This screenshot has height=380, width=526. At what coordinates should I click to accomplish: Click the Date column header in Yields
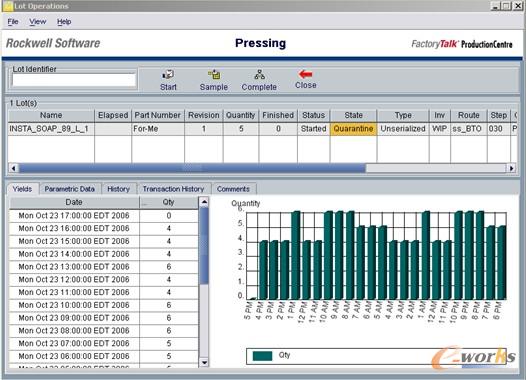(x=74, y=202)
